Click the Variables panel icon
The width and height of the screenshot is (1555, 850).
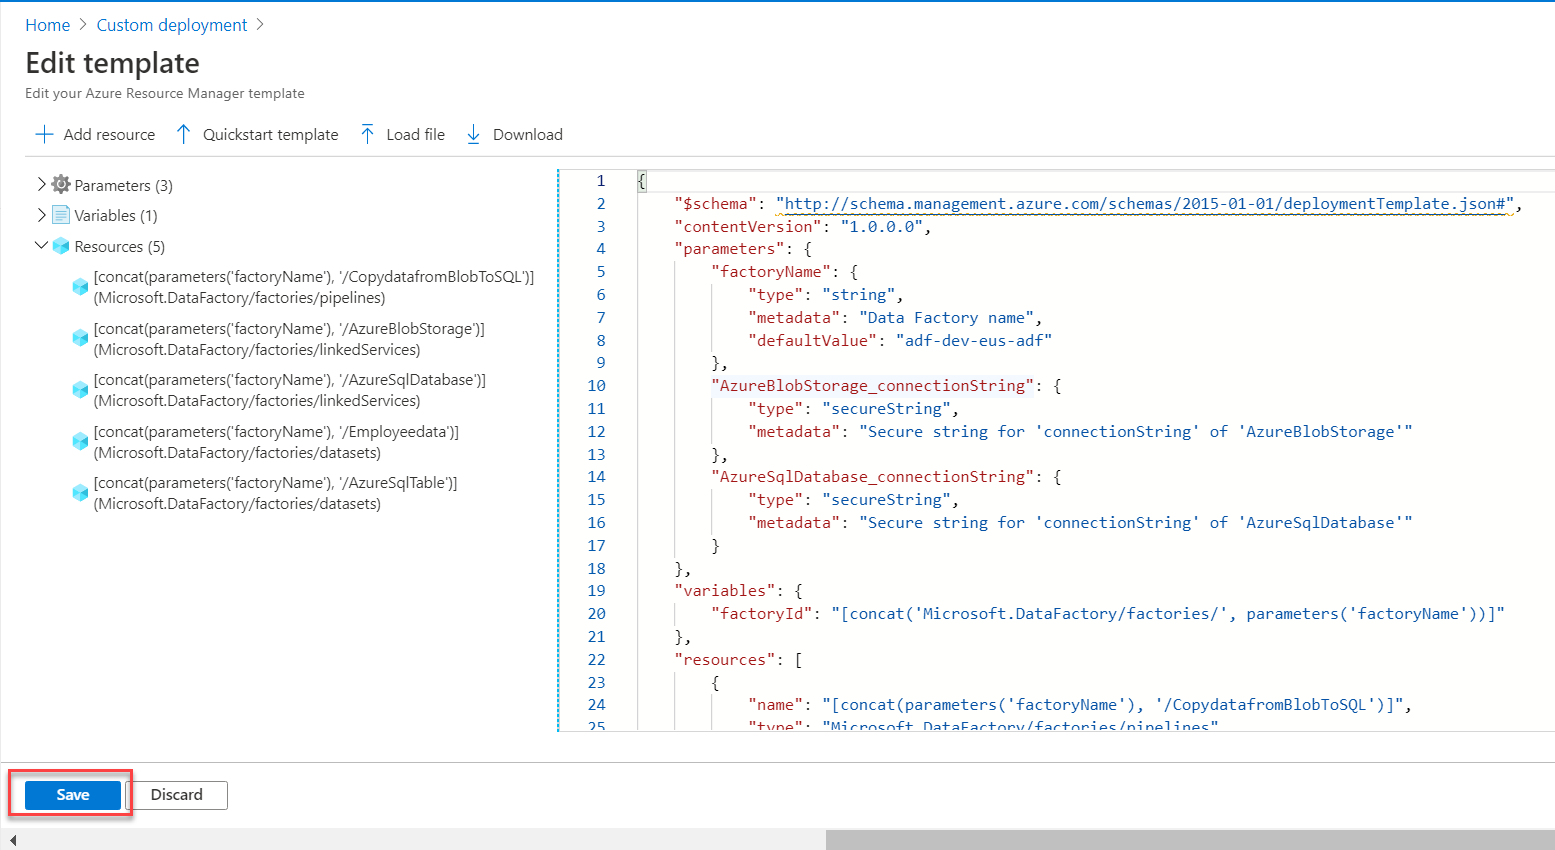point(60,215)
